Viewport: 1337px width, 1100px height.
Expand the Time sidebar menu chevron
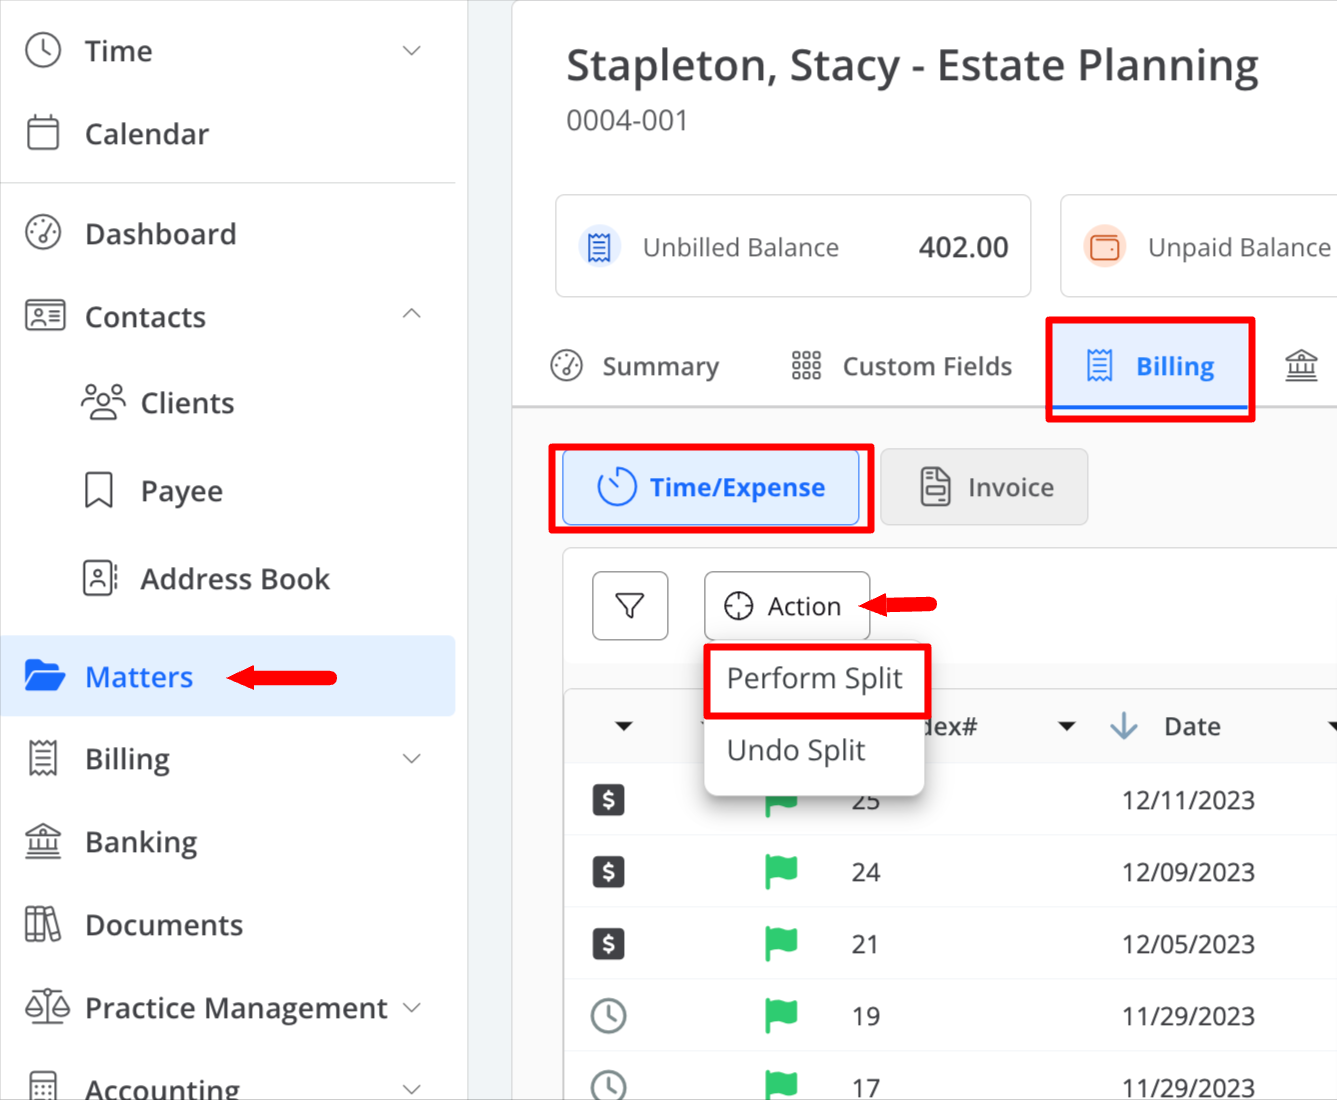point(411,51)
